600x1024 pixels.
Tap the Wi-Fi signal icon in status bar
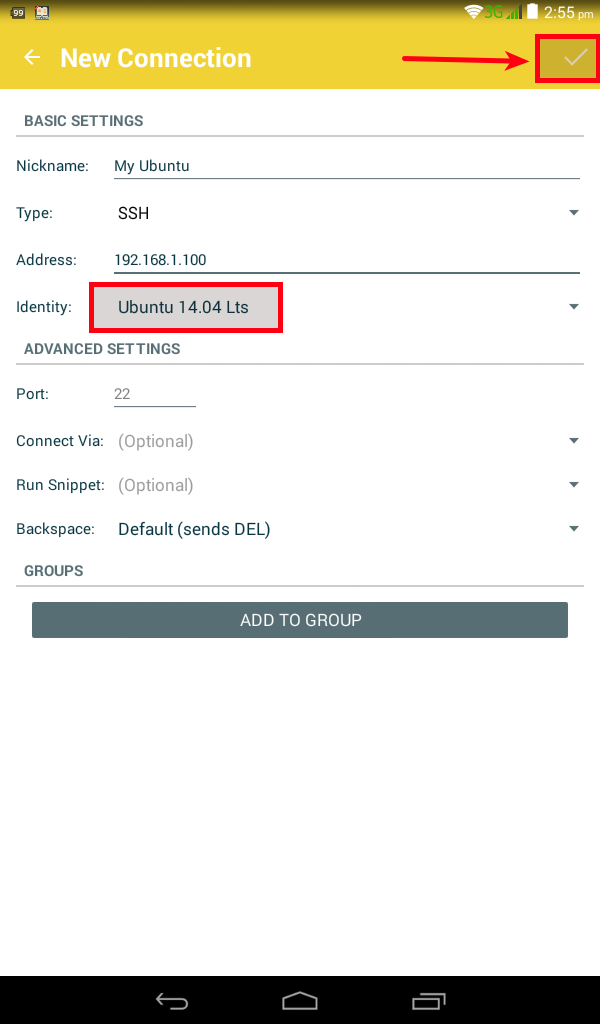point(473,11)
